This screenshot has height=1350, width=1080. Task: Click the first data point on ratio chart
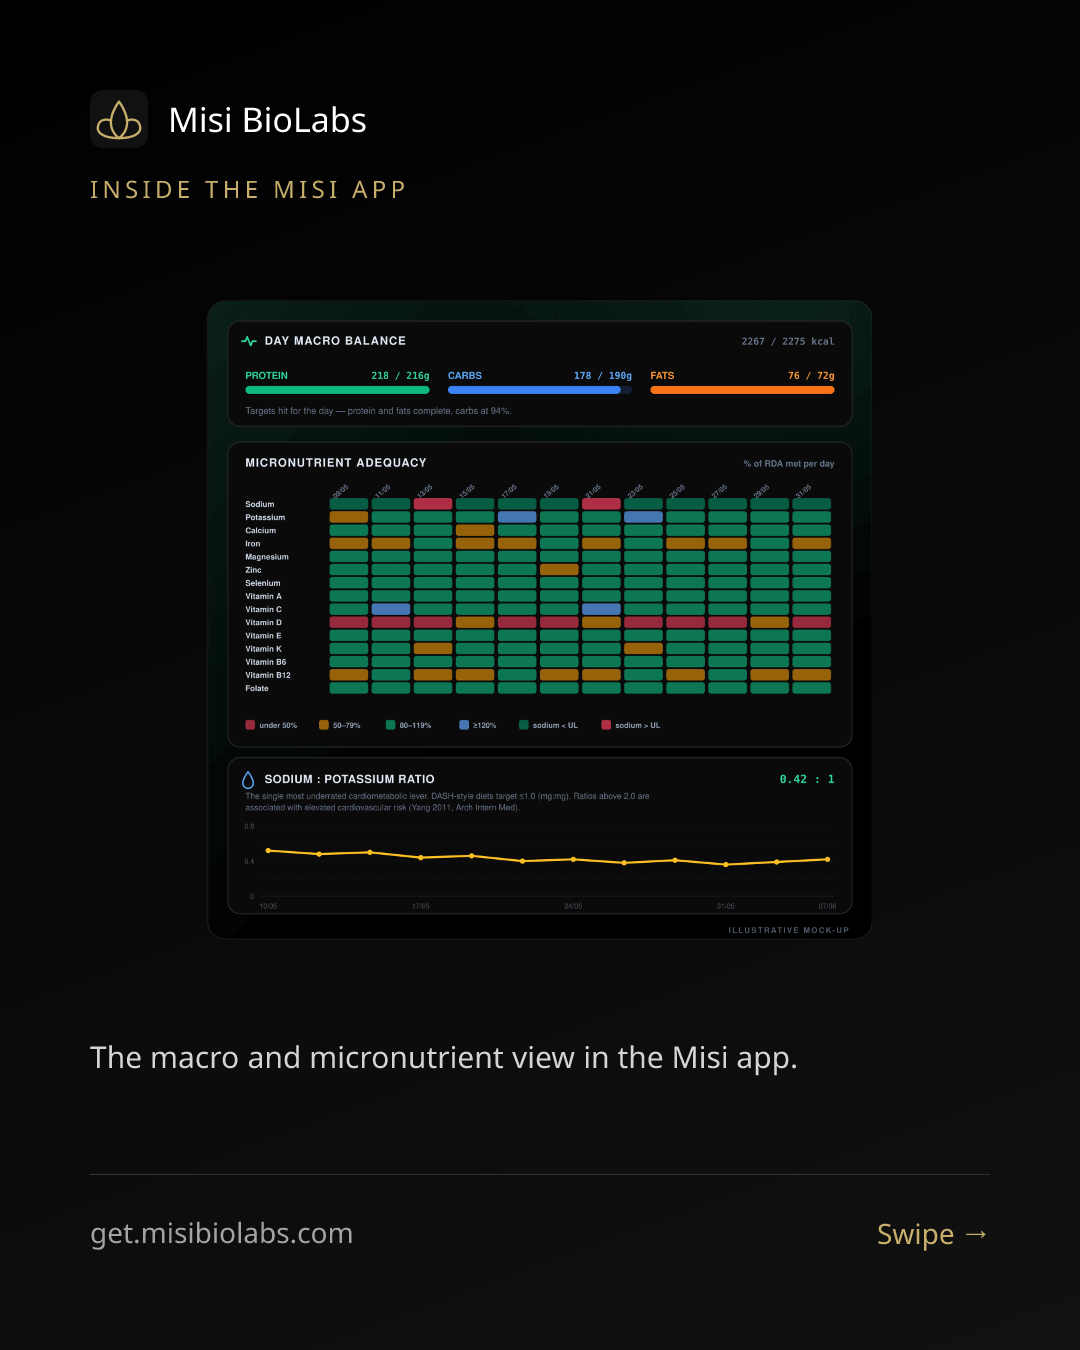[x=268, y=851]
